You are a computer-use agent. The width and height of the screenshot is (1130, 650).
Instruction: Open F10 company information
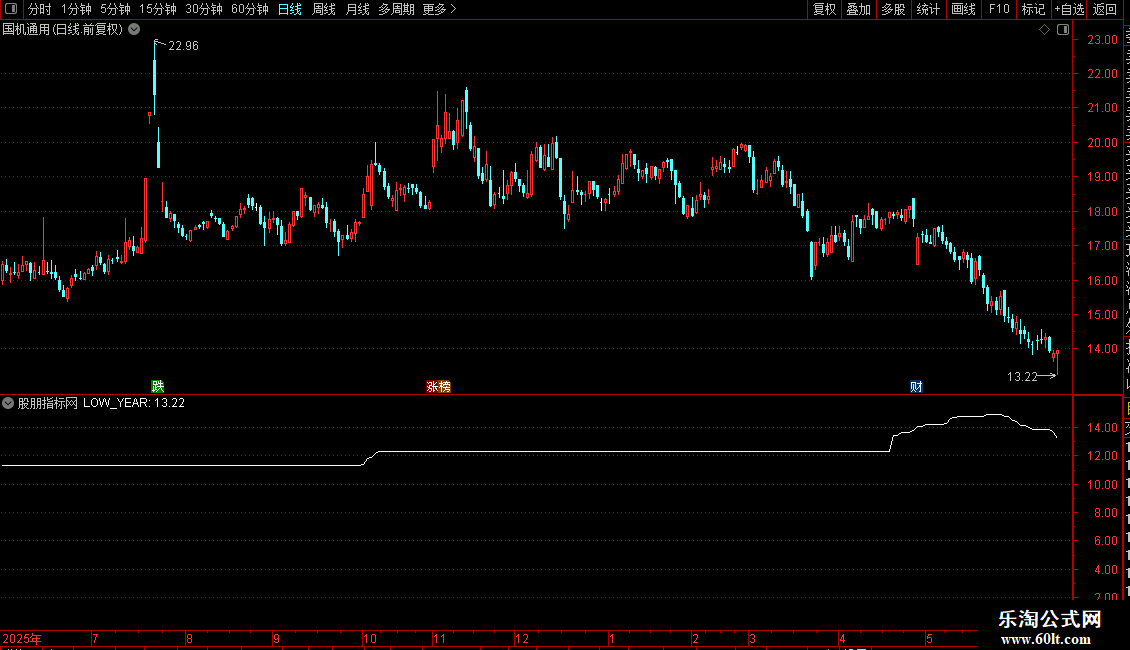[x=999, y=9]
